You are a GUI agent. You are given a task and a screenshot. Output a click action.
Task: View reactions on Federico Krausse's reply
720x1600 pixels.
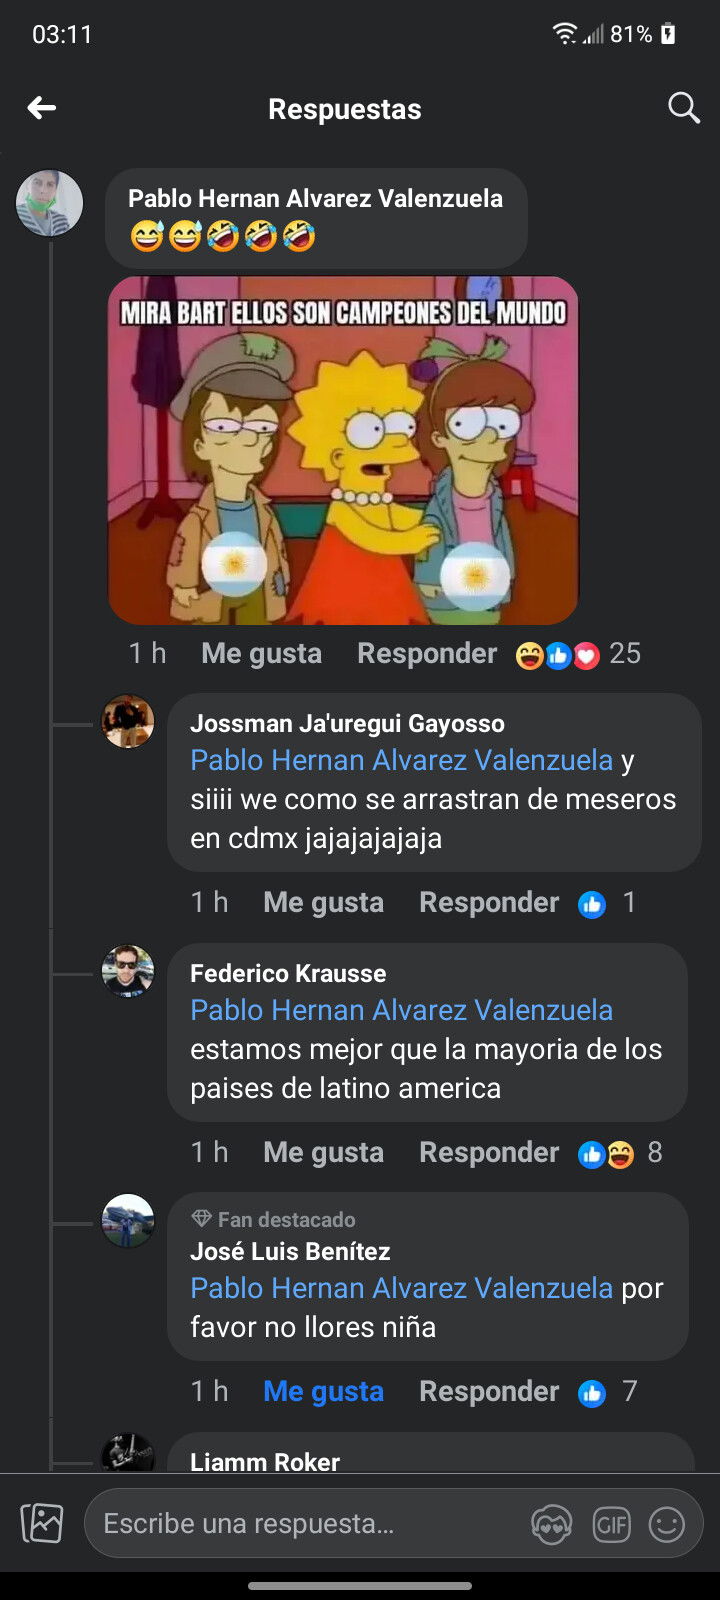[620, 1153]
